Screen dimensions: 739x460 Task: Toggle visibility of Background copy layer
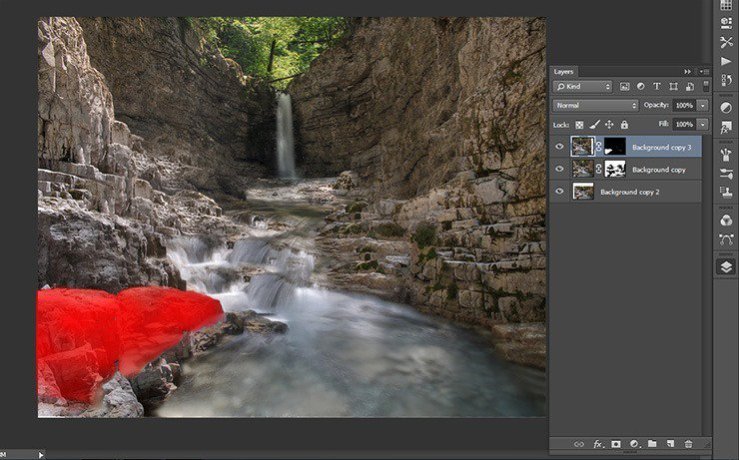560,169
